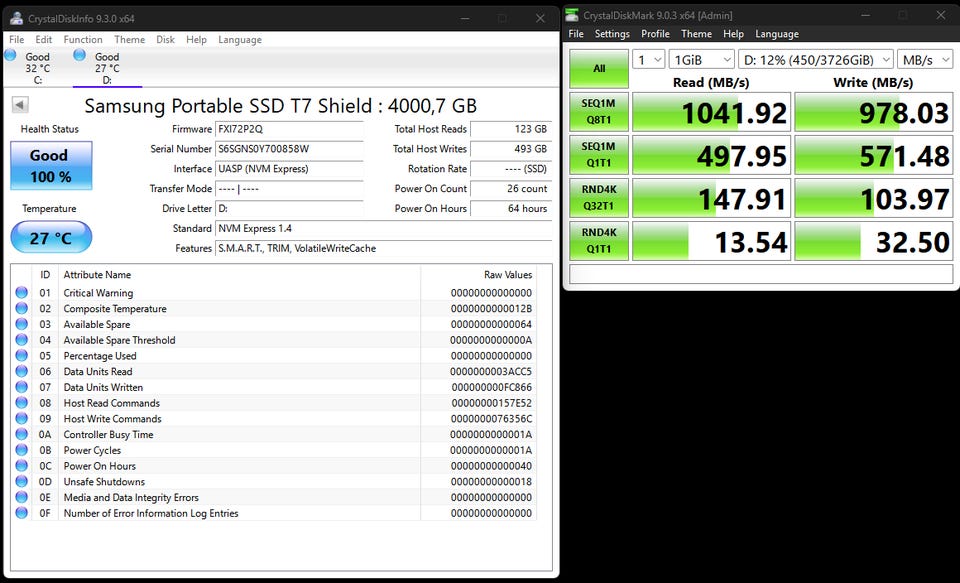Open Help menu in CrystalDiskMark
Image resolution: width=960 pixels, height=583 pixels.
tap(733, 34)
